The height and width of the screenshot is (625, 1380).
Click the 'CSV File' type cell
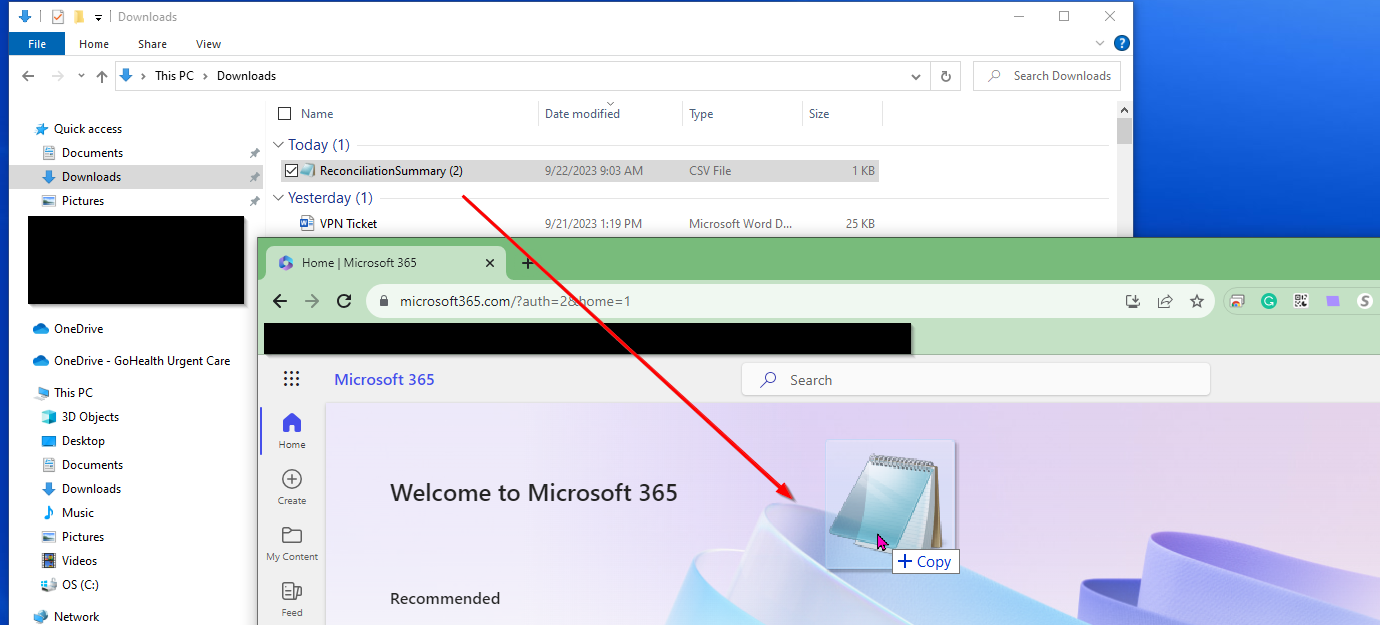(710, 171)
